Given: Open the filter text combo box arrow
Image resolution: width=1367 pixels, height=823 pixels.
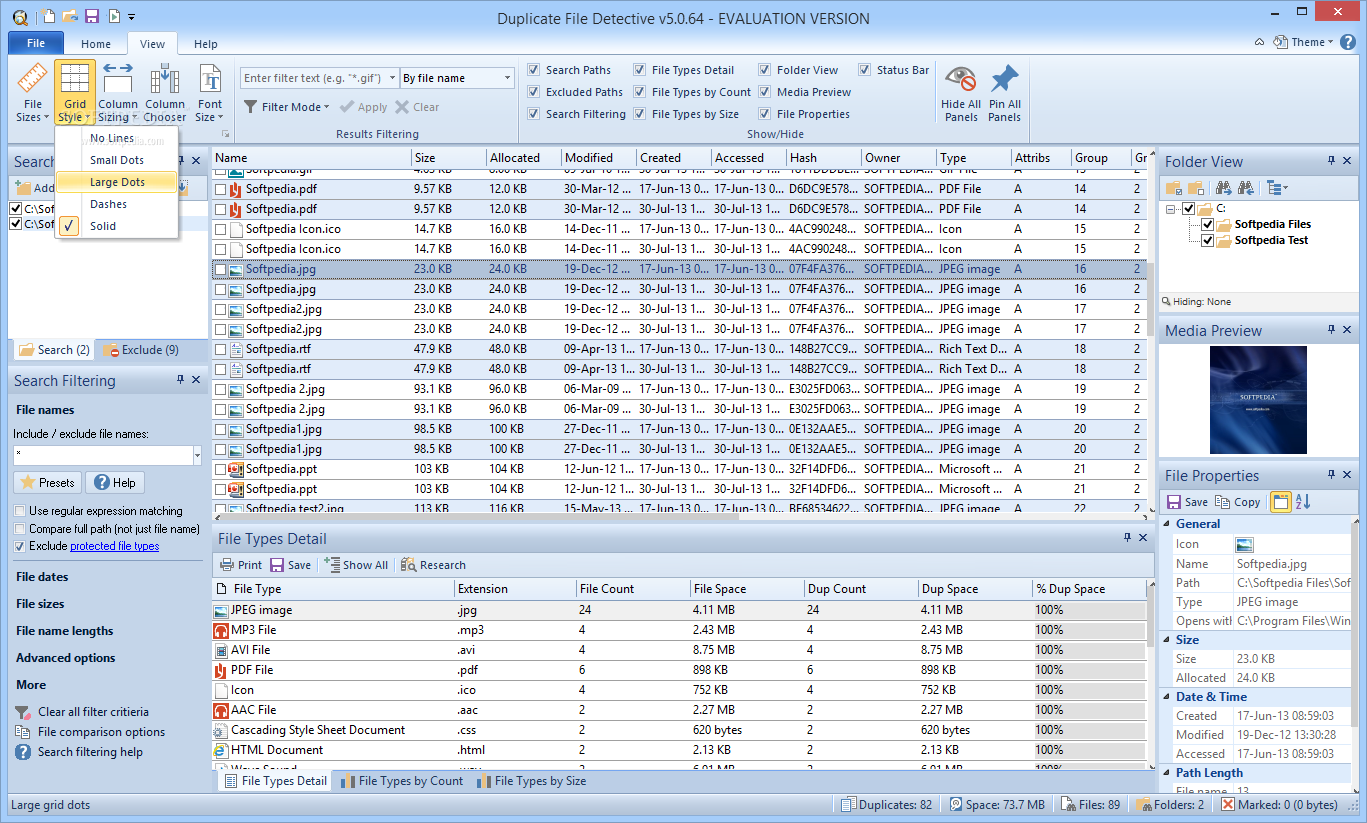Looking at the screenshot, I should tap(392, 78).
